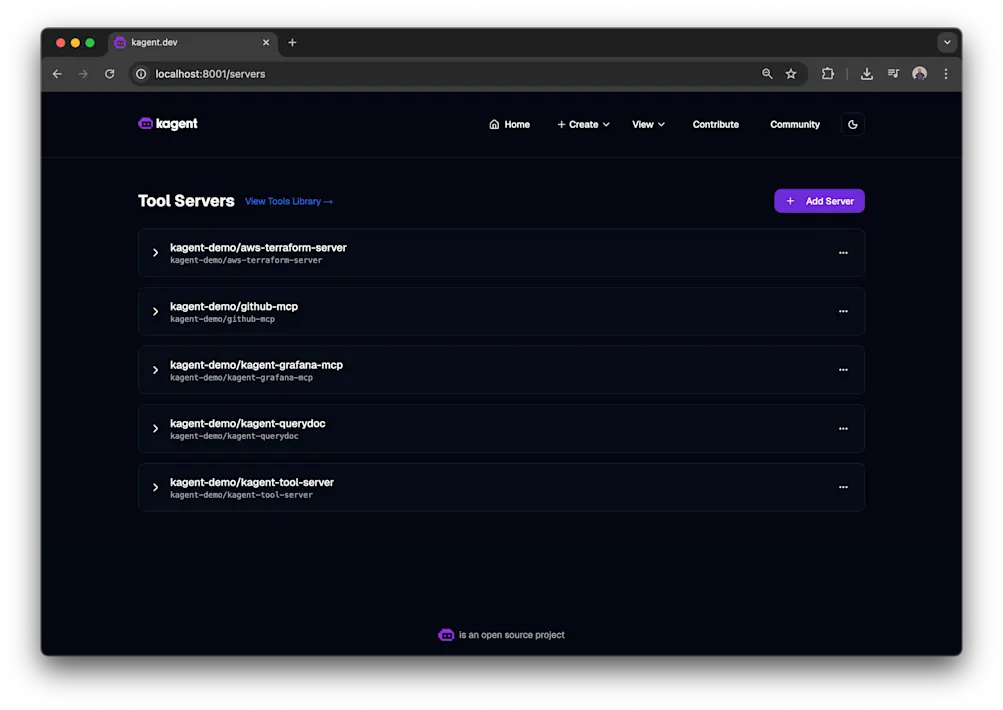Click the Community link
Screen dimensions: 1003x710
tap(794, 124)
